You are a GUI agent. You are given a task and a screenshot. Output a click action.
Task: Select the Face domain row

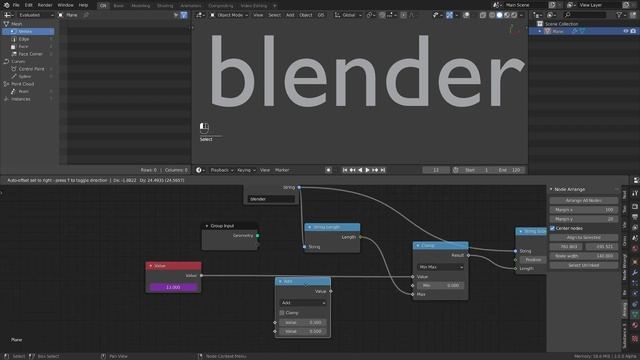28,47
